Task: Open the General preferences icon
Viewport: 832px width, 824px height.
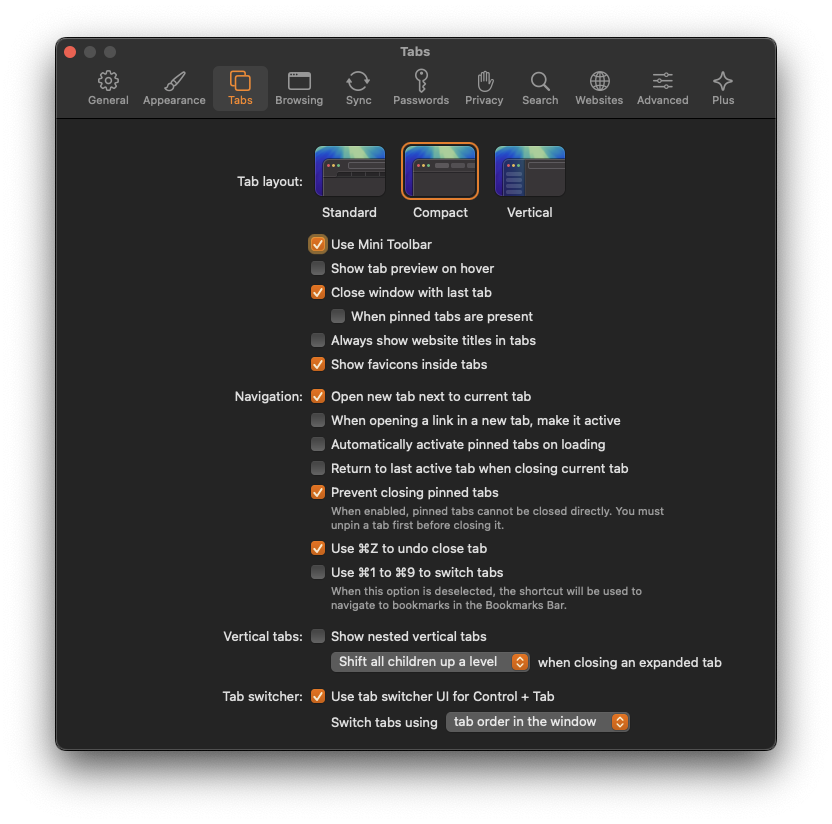Action: click(x=108, y=80)
